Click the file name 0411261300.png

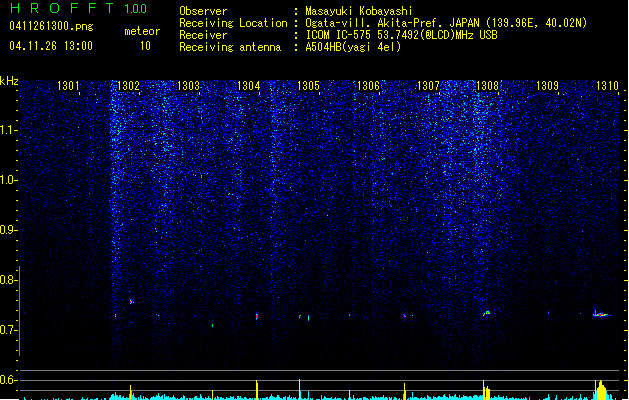[x=51, y=27]
